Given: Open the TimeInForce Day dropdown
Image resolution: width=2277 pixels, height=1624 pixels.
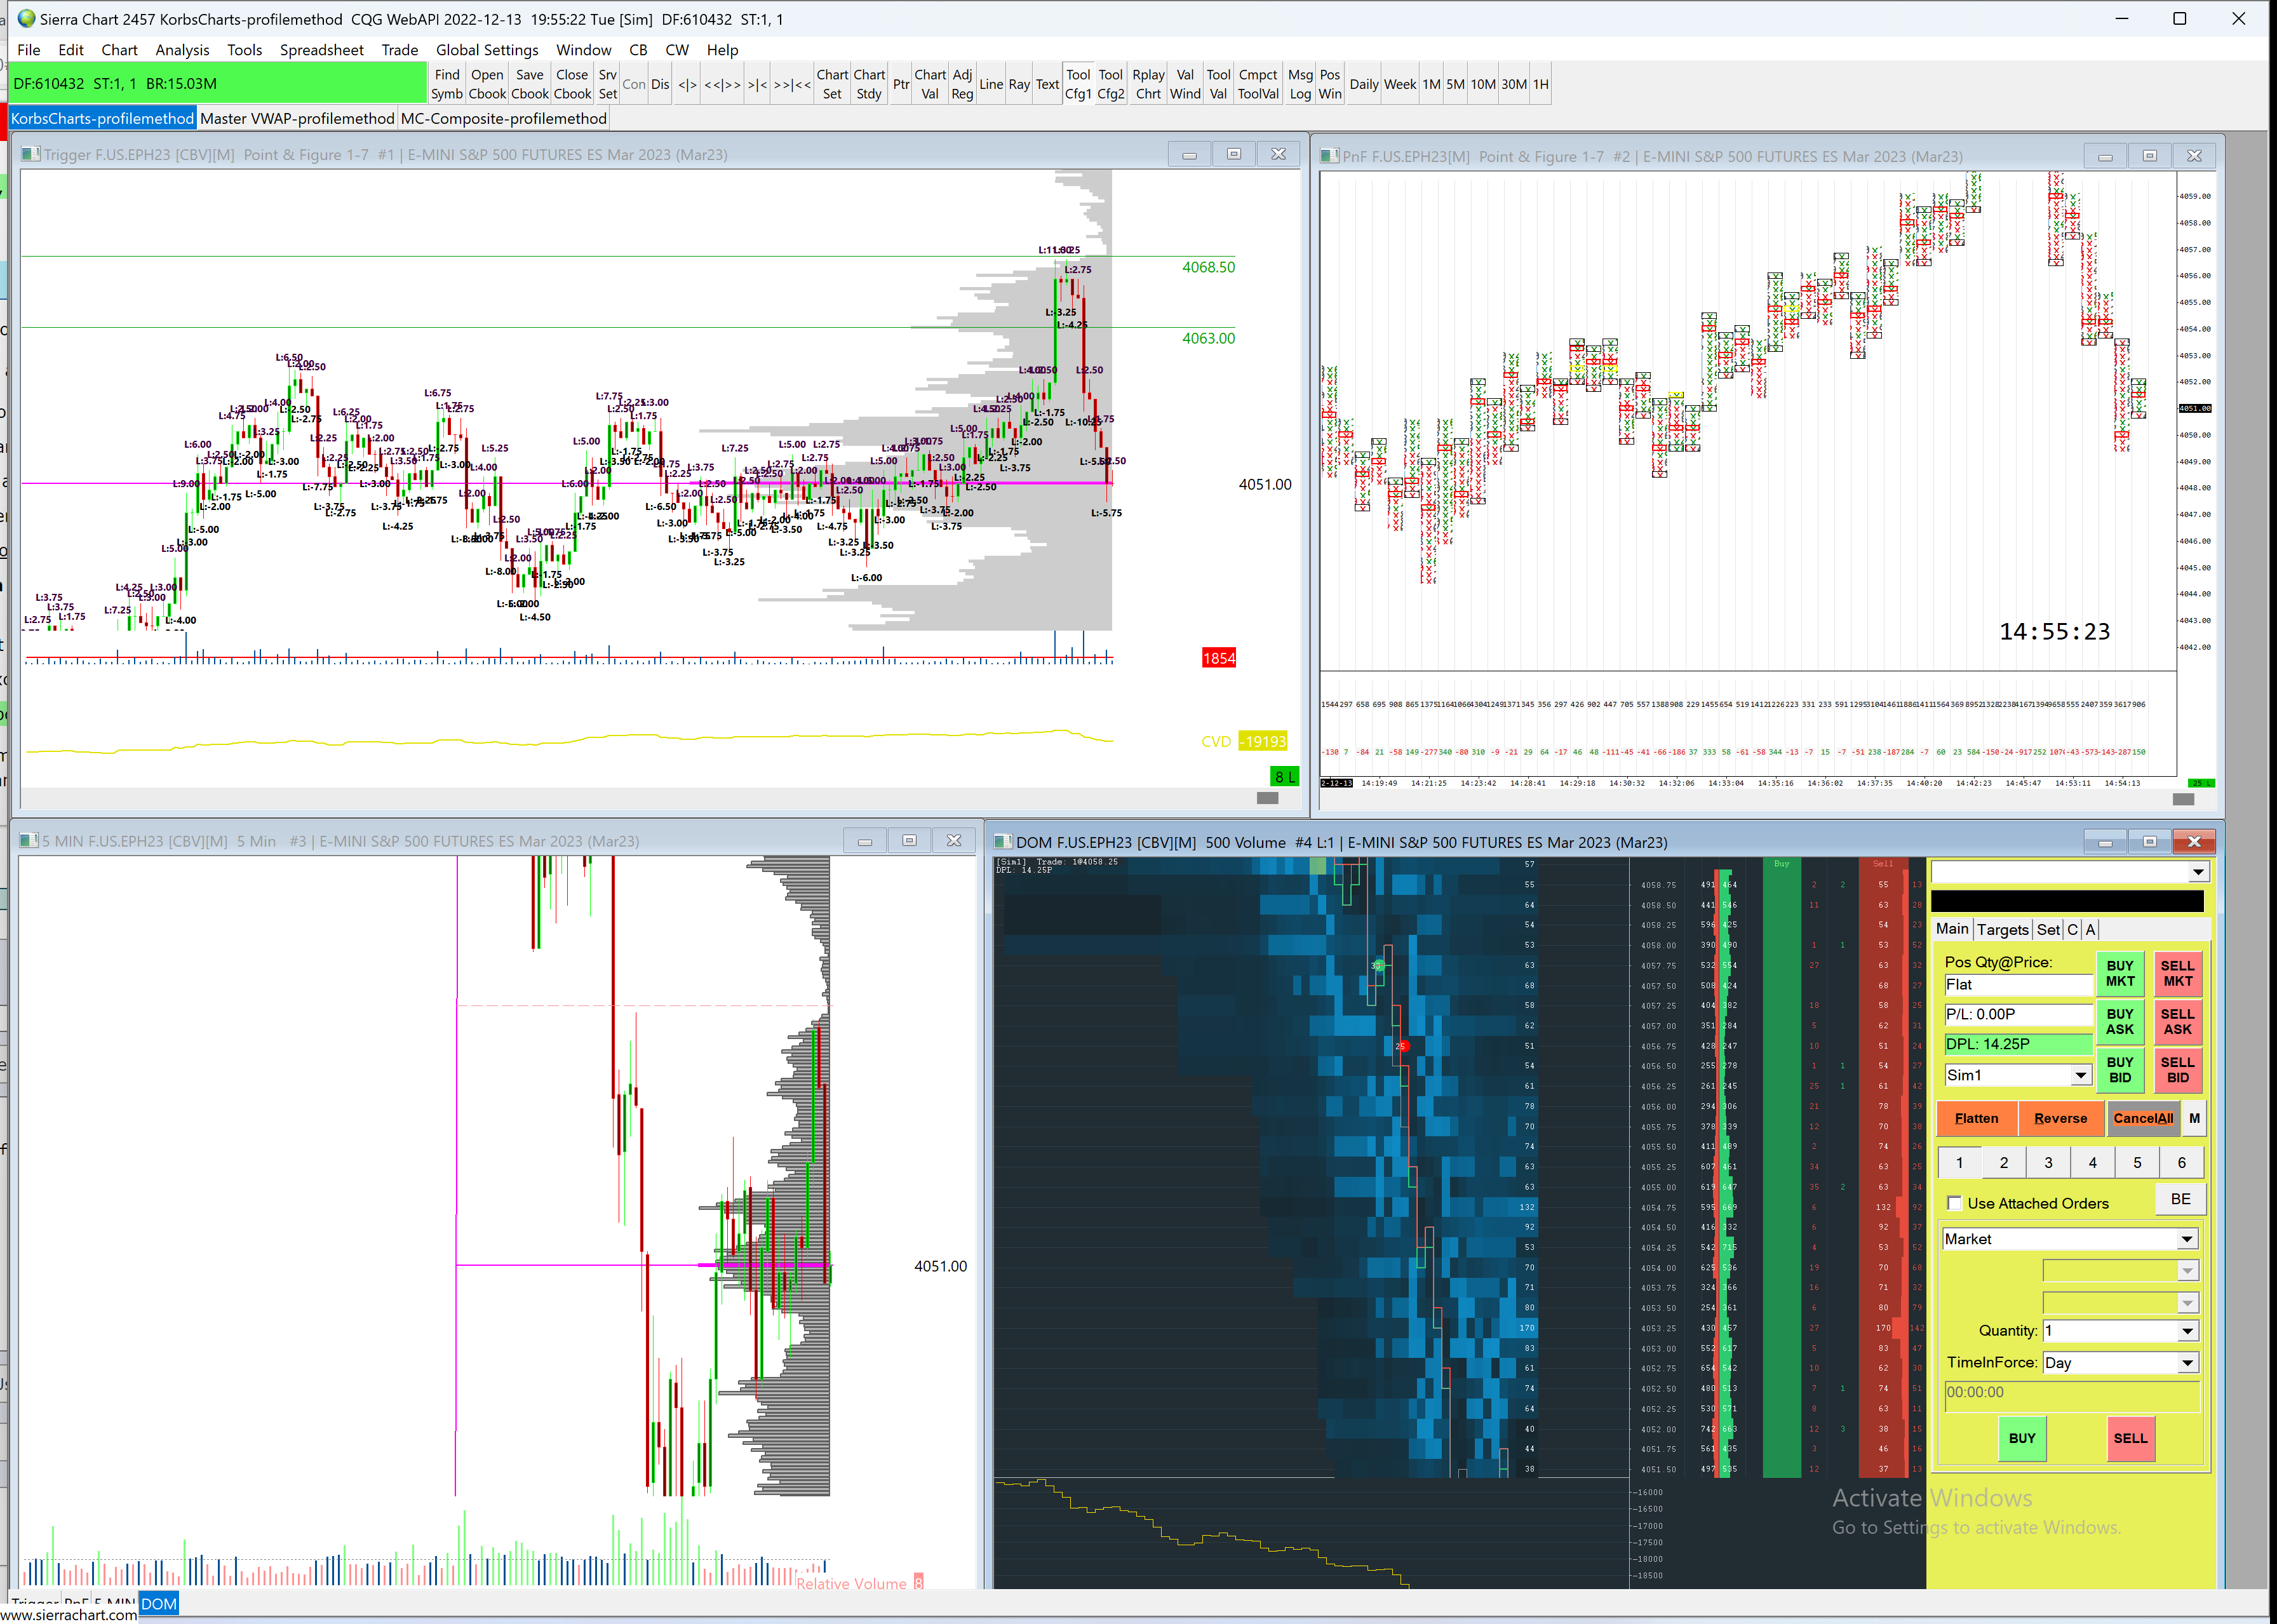Looking at the screenshot, I should pos(2186,1363).
